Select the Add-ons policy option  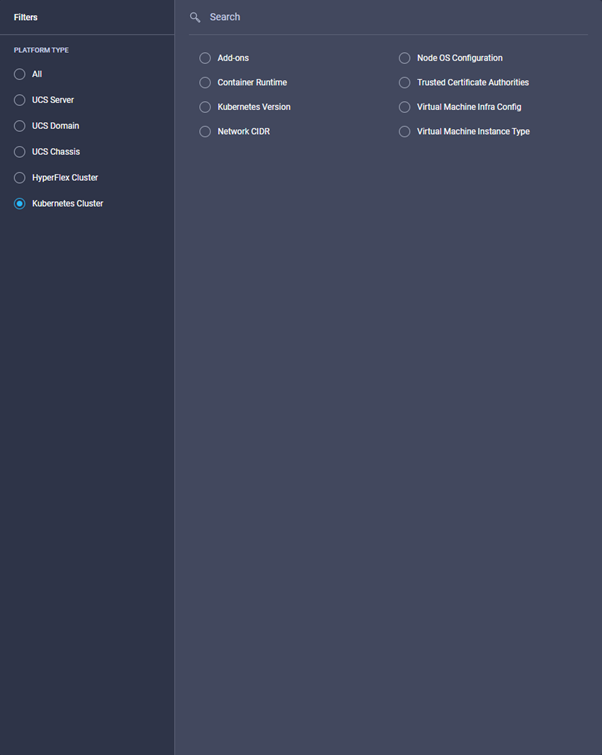click(x=205, y=58)
